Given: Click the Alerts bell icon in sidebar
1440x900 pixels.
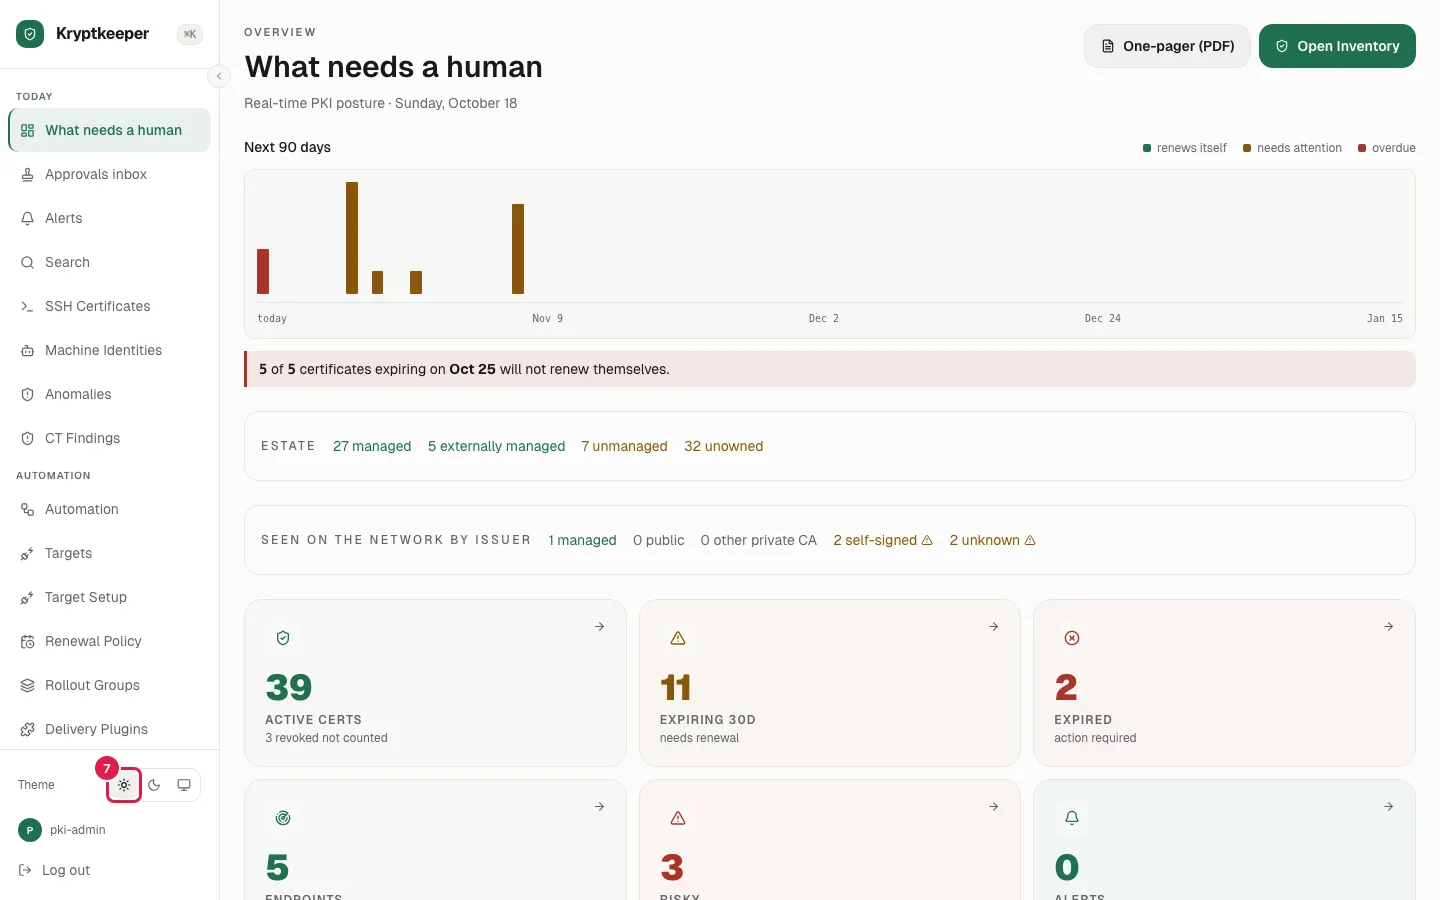Looking at the screenshot, I should (x=28, y=218).
